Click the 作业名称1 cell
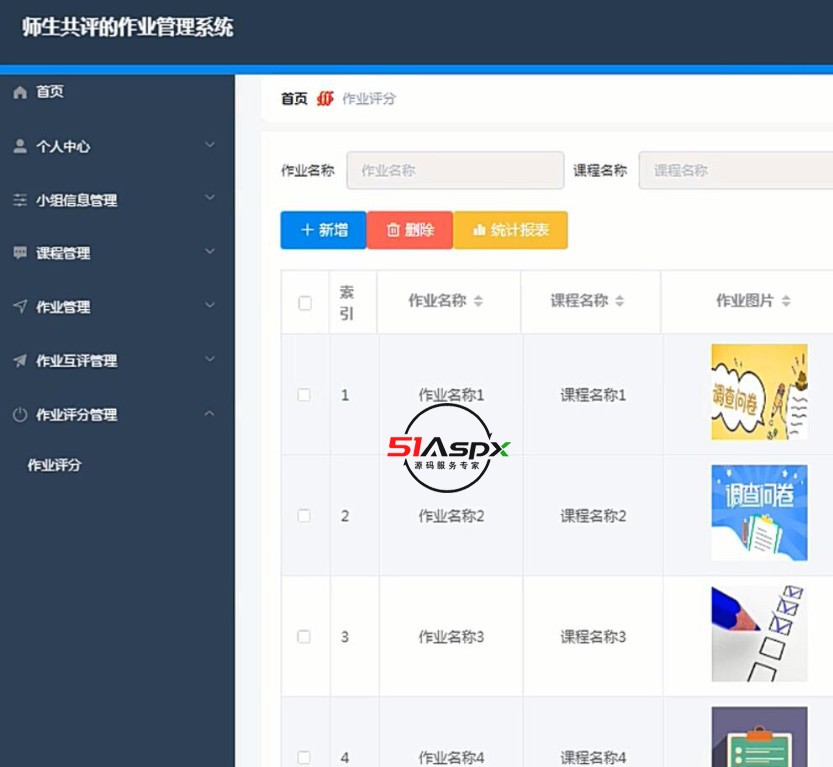This screenshot has height=767, width=833. pyautogui.click(x=451, y=395)
